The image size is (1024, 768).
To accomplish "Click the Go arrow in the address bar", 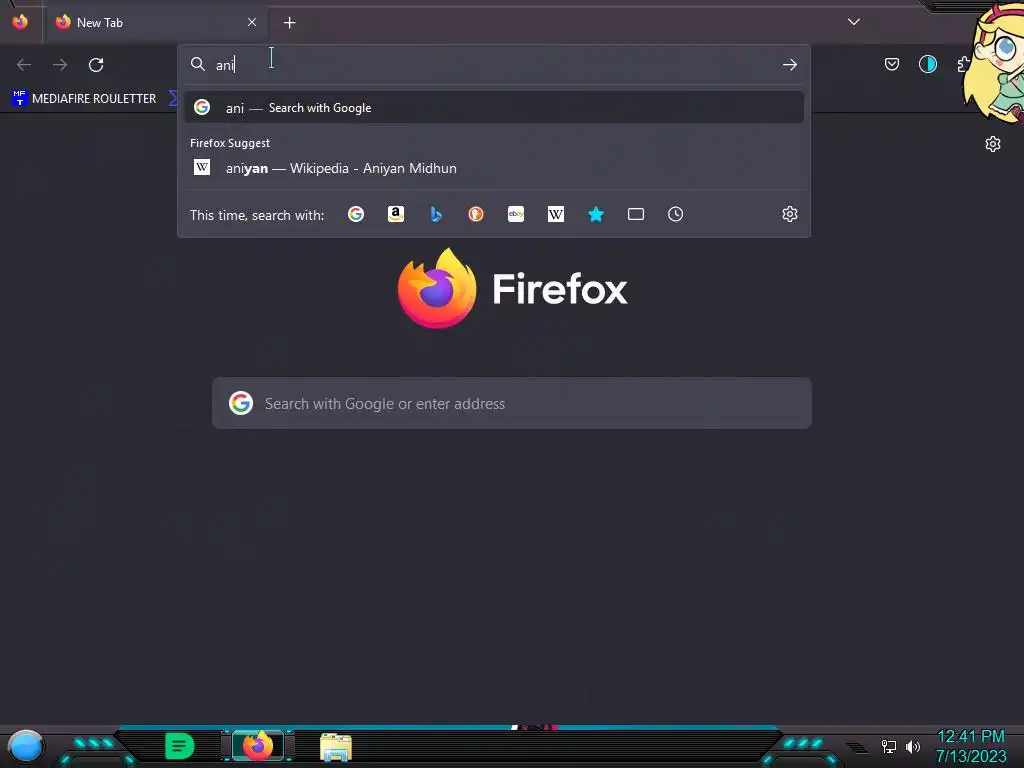I will coord(790,65).
